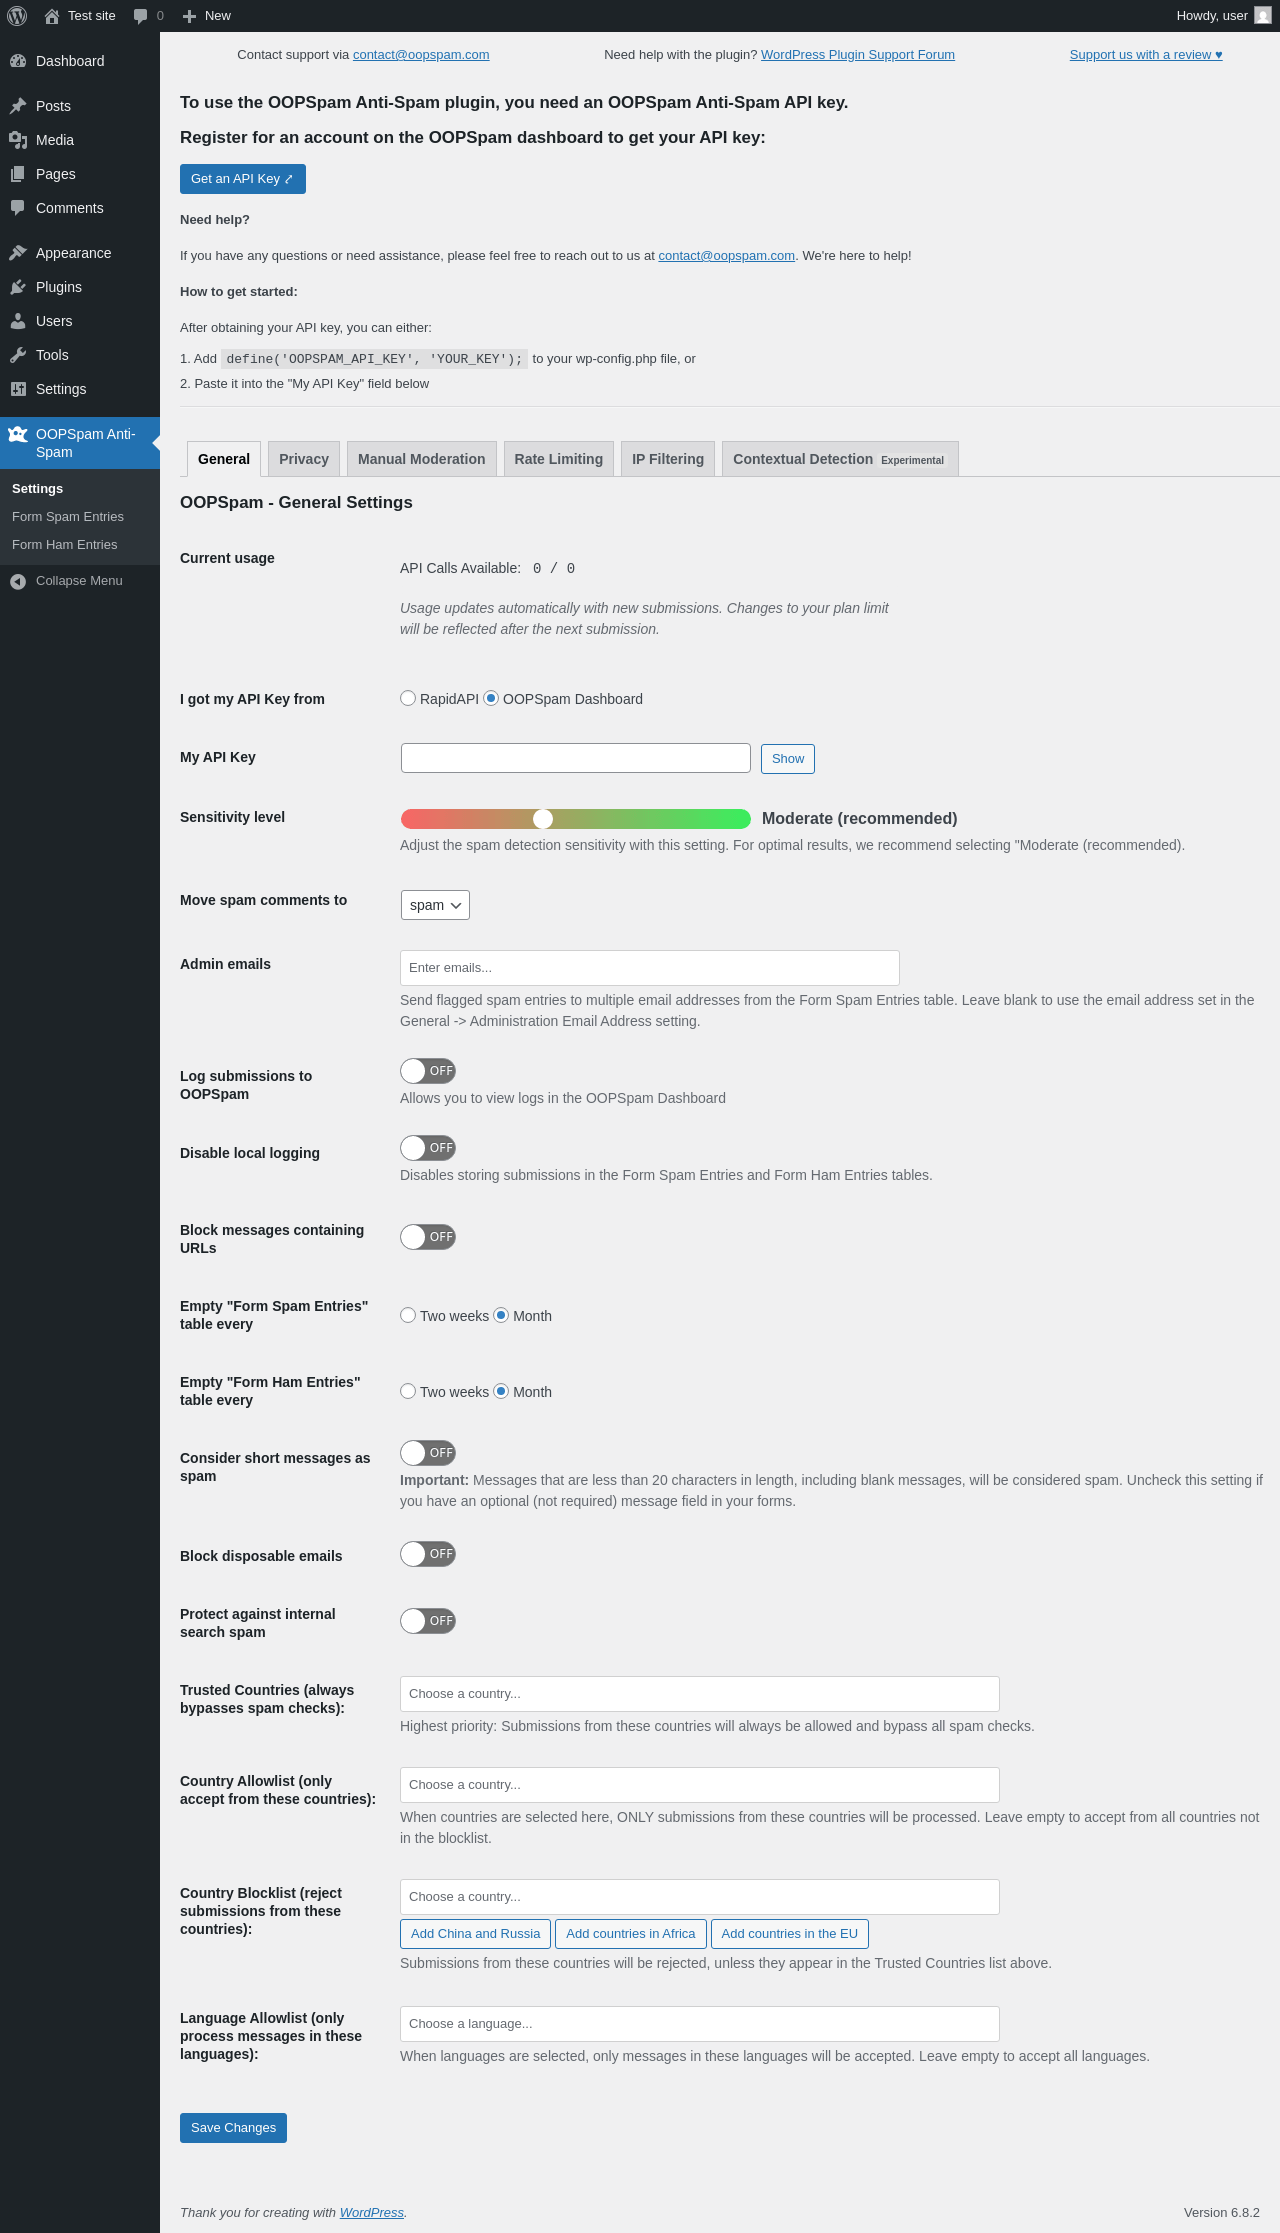Select Two weeks for Form Spam Entries

pyautogui.click(x=408, y=1315)
